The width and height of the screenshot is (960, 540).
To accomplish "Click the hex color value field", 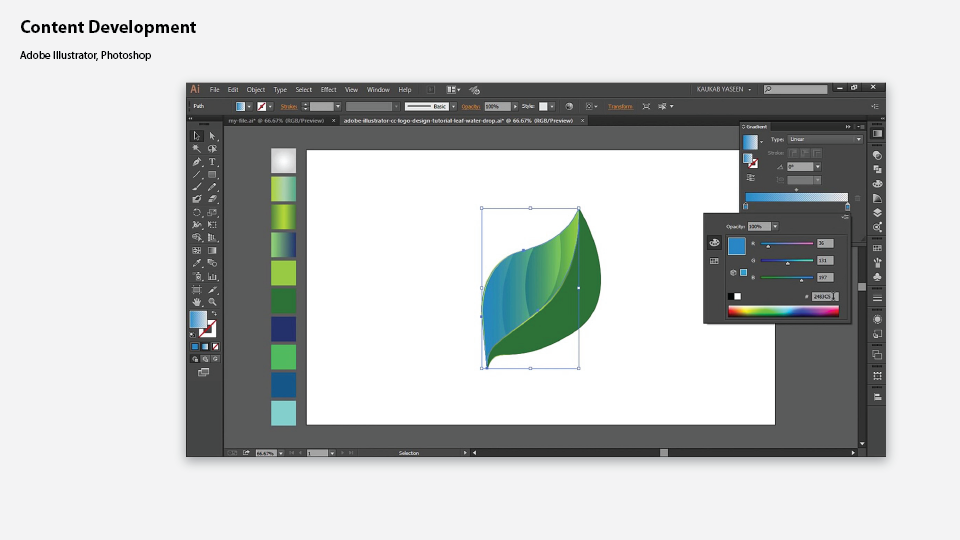I will [821, 296].
